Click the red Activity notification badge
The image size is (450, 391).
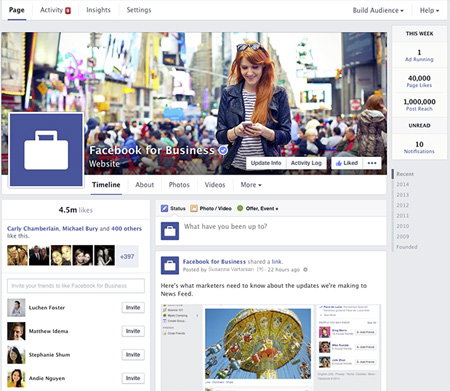tap(68, 11)
